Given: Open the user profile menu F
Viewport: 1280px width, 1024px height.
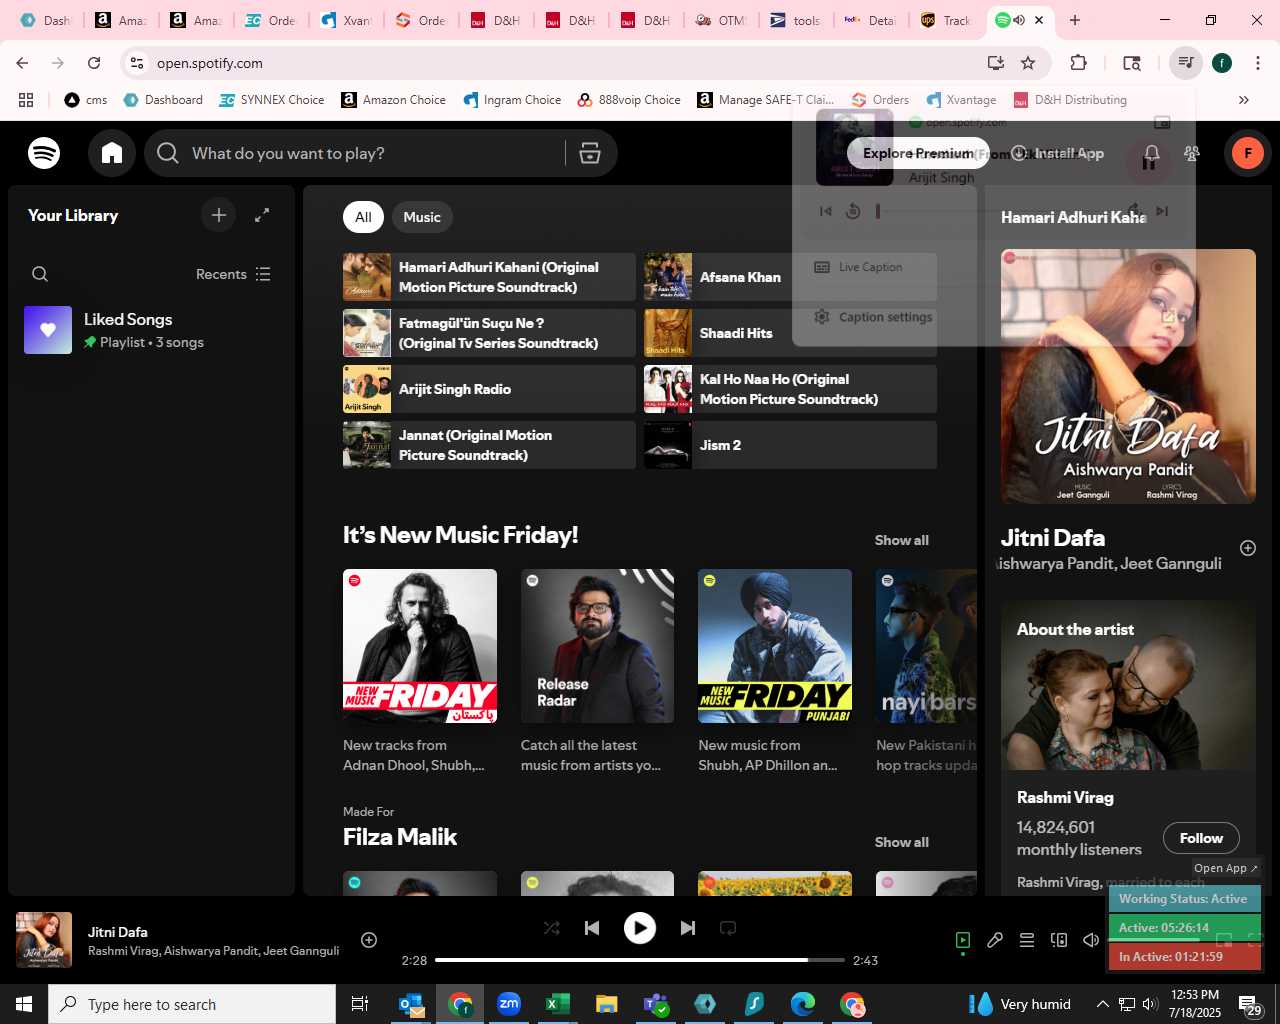Looking at the screenshot, I should (1248, 153).
